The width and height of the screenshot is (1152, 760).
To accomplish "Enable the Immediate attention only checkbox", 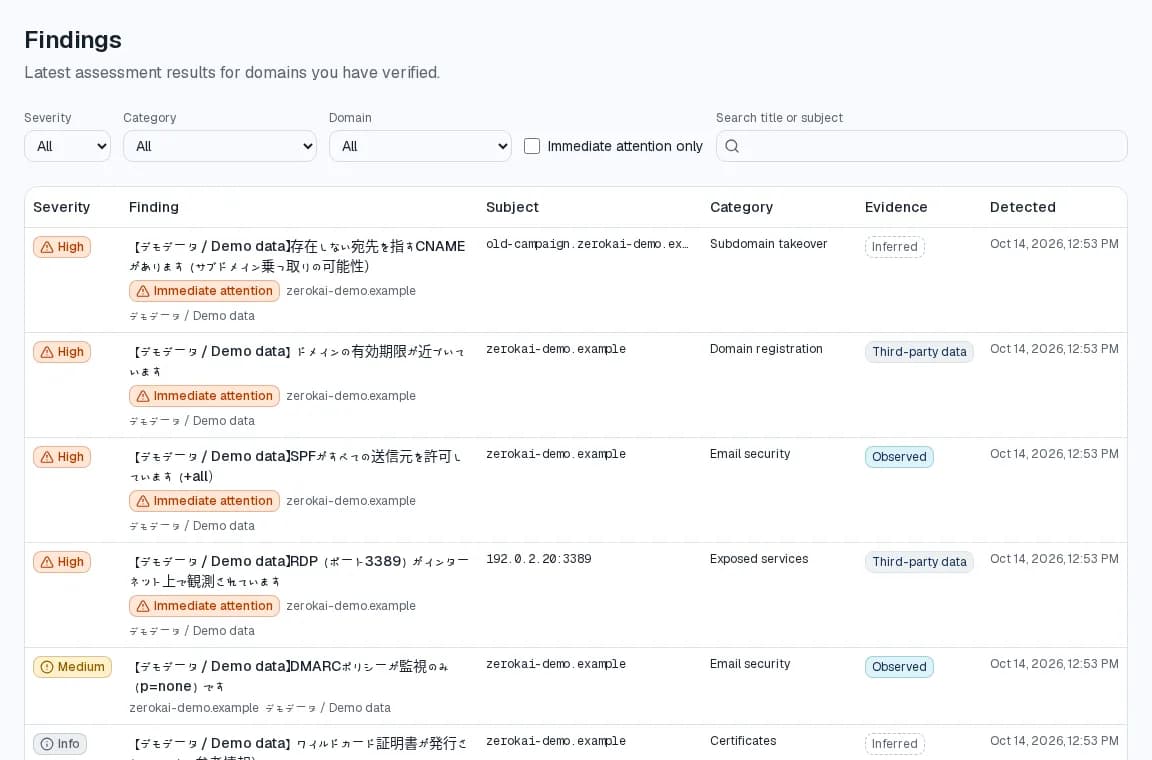I will (532, 146).
